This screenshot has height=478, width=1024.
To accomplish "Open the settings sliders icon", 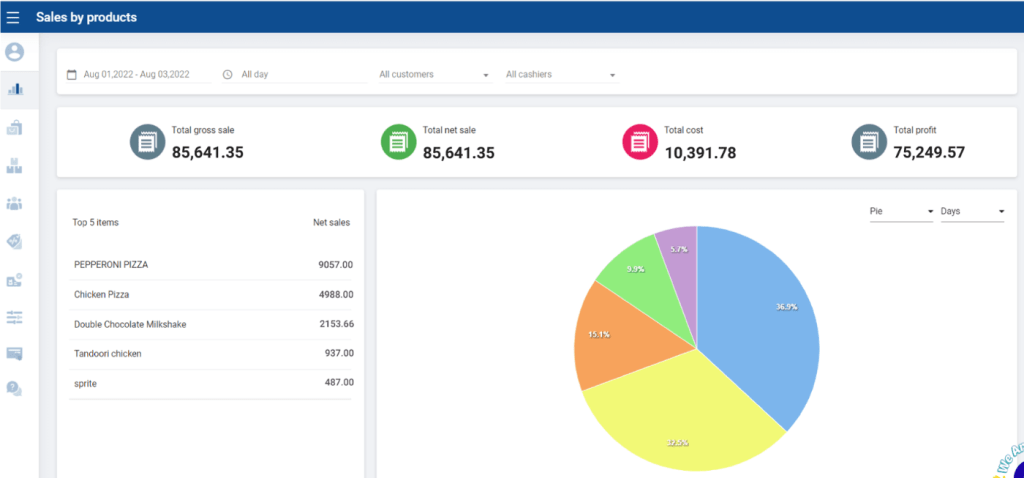I will [14, 318].
